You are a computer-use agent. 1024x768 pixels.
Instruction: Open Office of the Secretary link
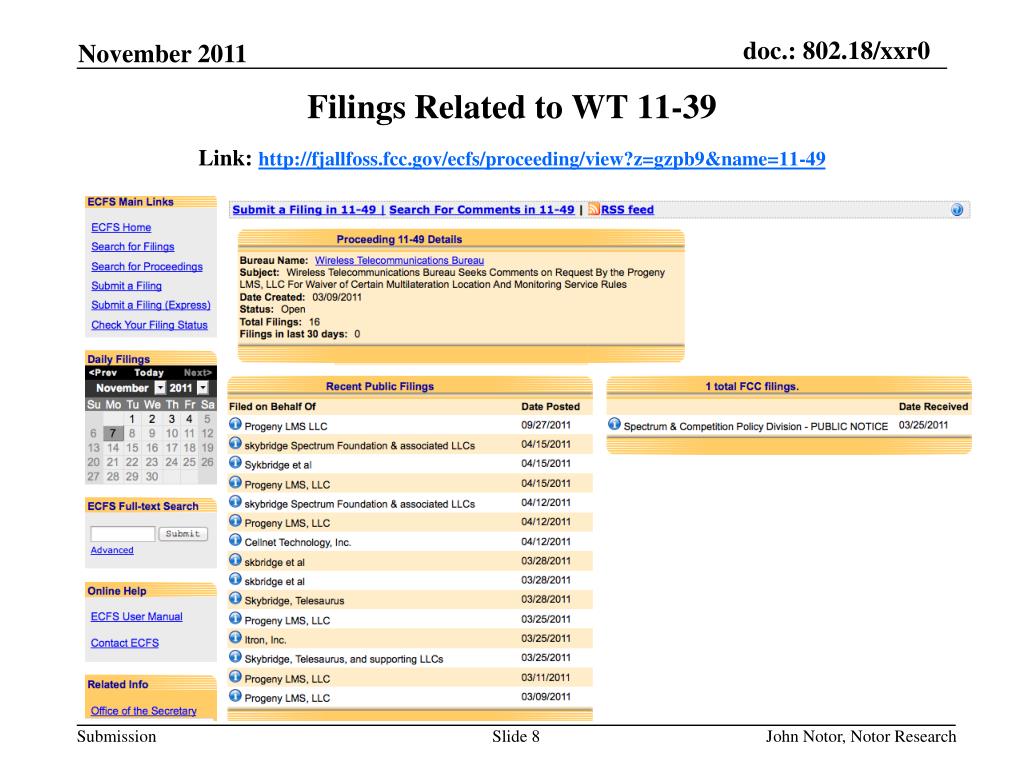[x=144, y=711]
